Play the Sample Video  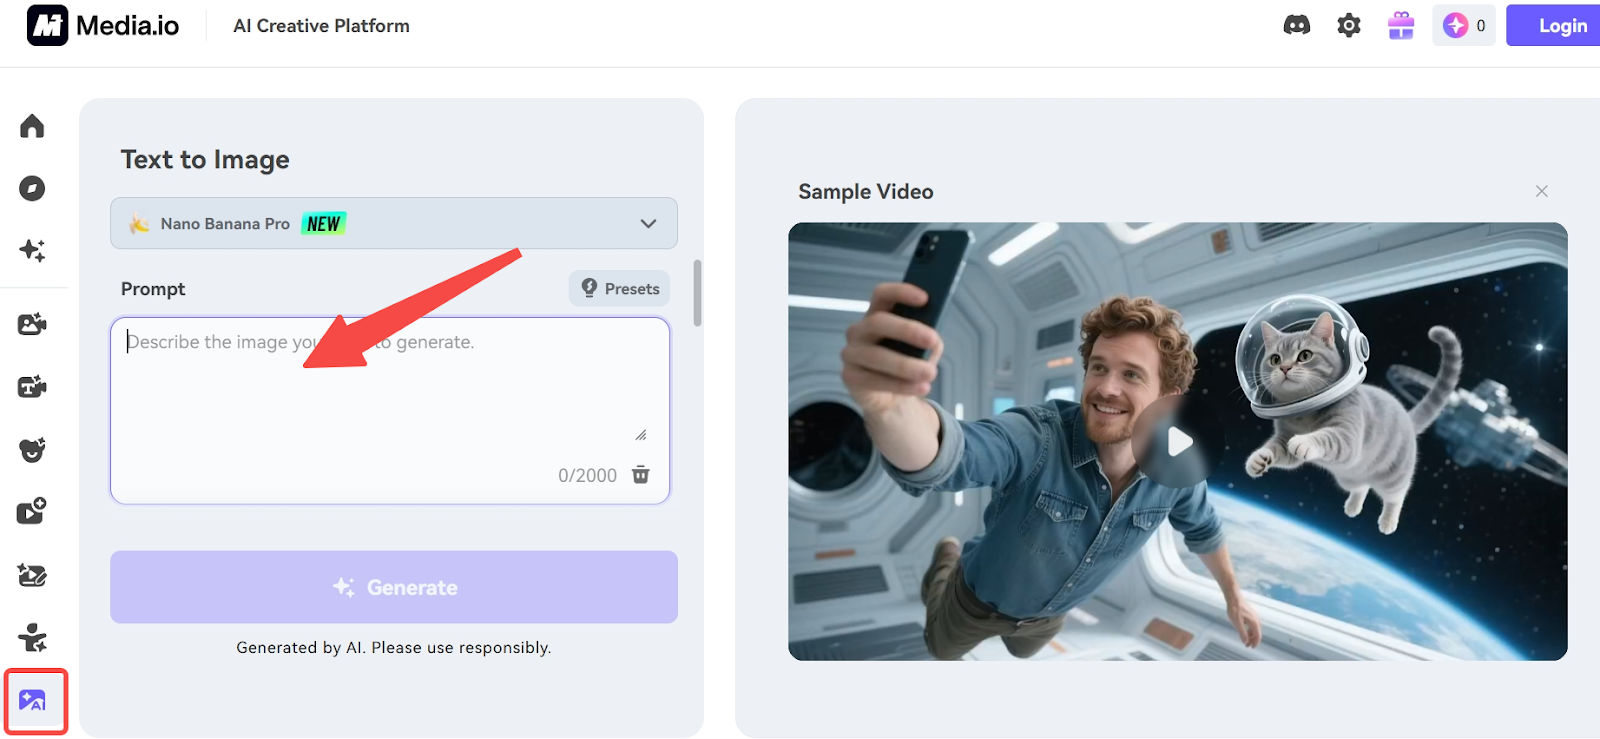click(x=1178, y=441)
